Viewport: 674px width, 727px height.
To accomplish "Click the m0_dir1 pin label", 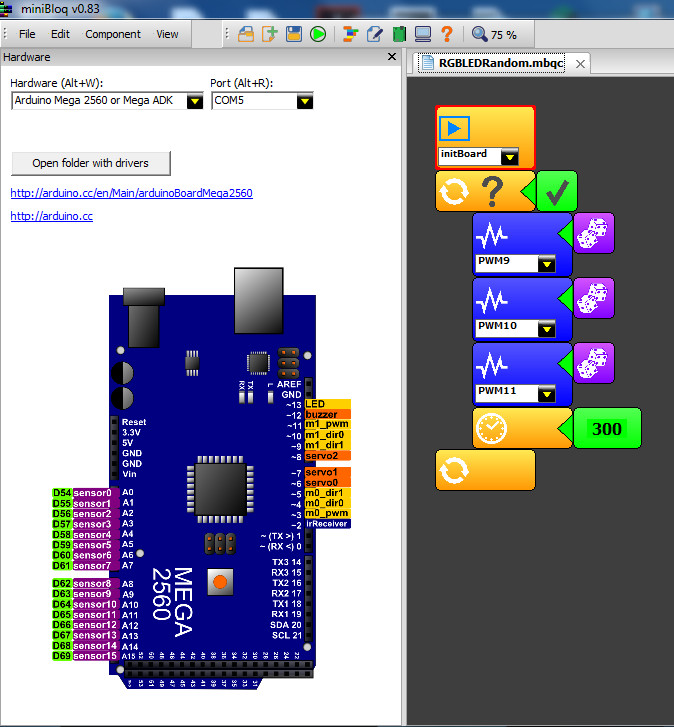I will pyautogui.click(x=327, y=493).
